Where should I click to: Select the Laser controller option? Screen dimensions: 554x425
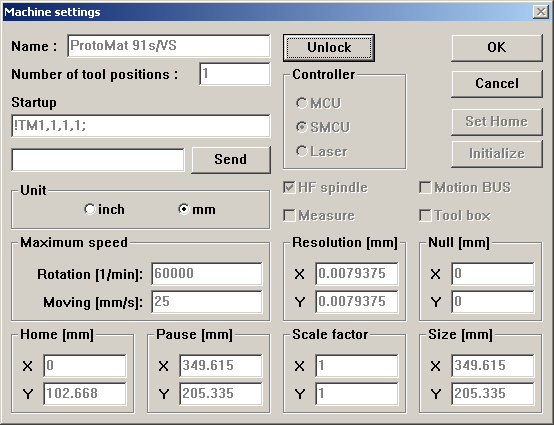[322, 152]
